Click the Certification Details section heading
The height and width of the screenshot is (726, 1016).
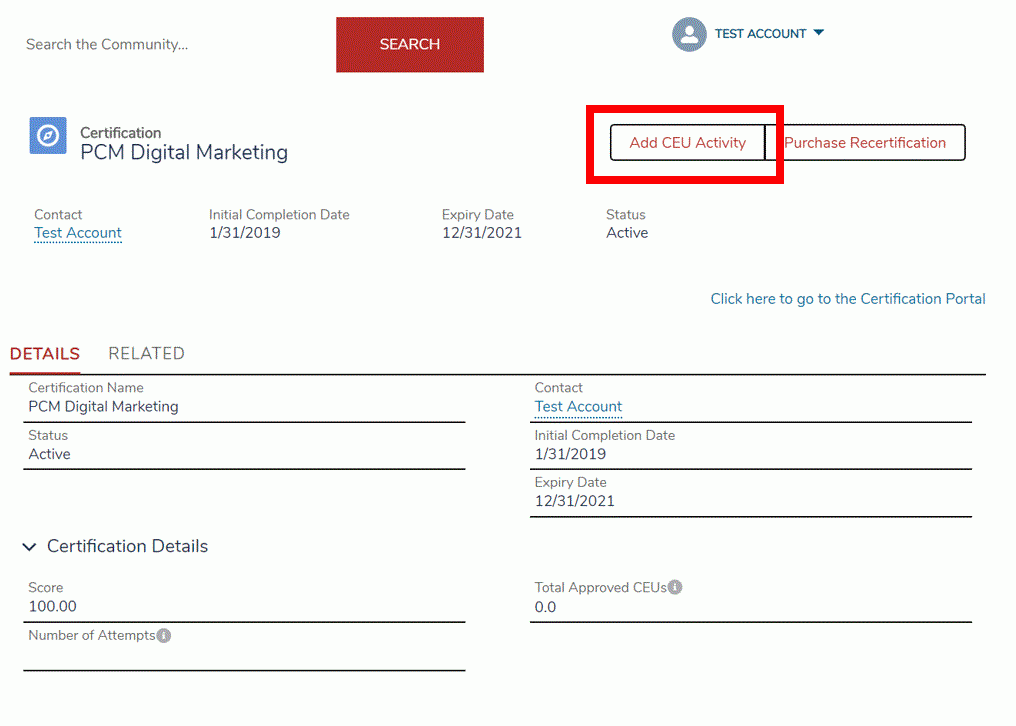128,546
